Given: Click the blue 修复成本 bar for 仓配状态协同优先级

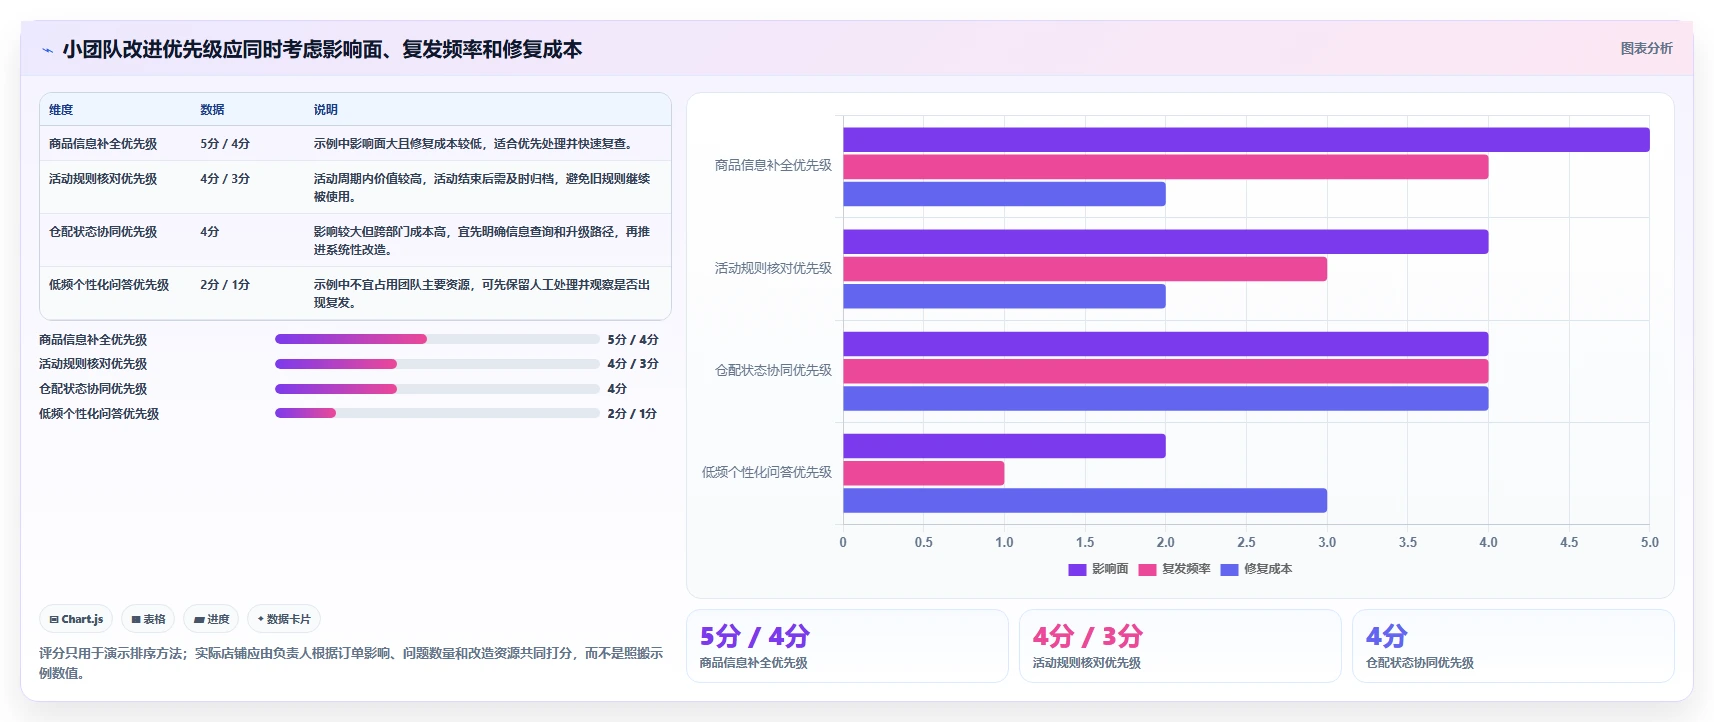Looking at the screenshot, I should coord(1165,398).
